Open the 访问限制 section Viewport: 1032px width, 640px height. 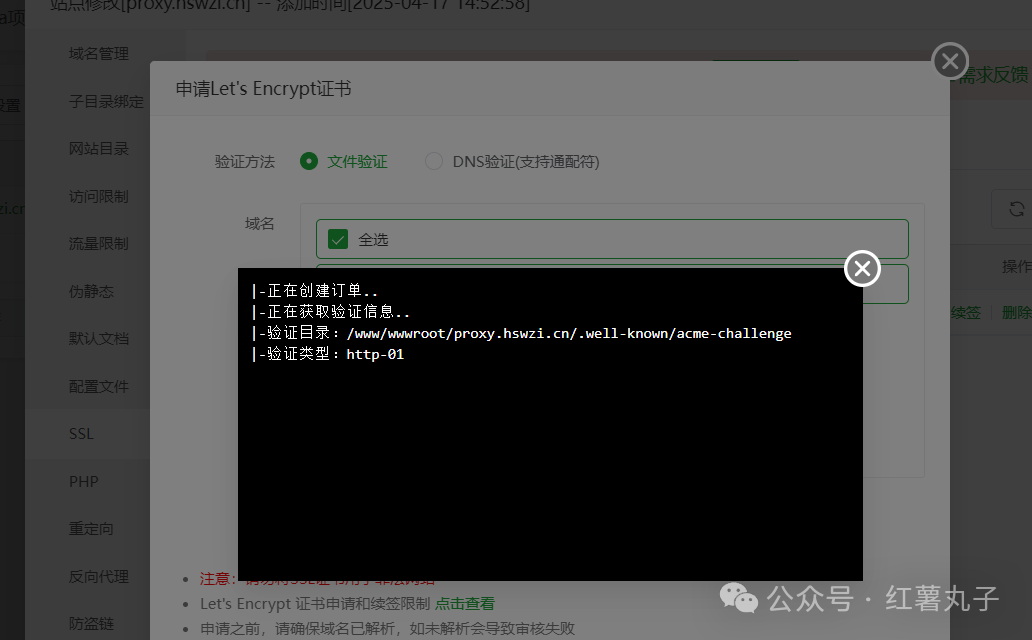(99, 196)
